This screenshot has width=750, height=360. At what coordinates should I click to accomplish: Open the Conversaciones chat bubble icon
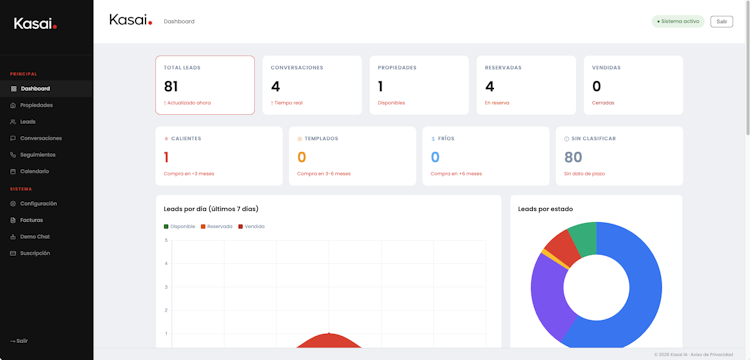(13, 138)
